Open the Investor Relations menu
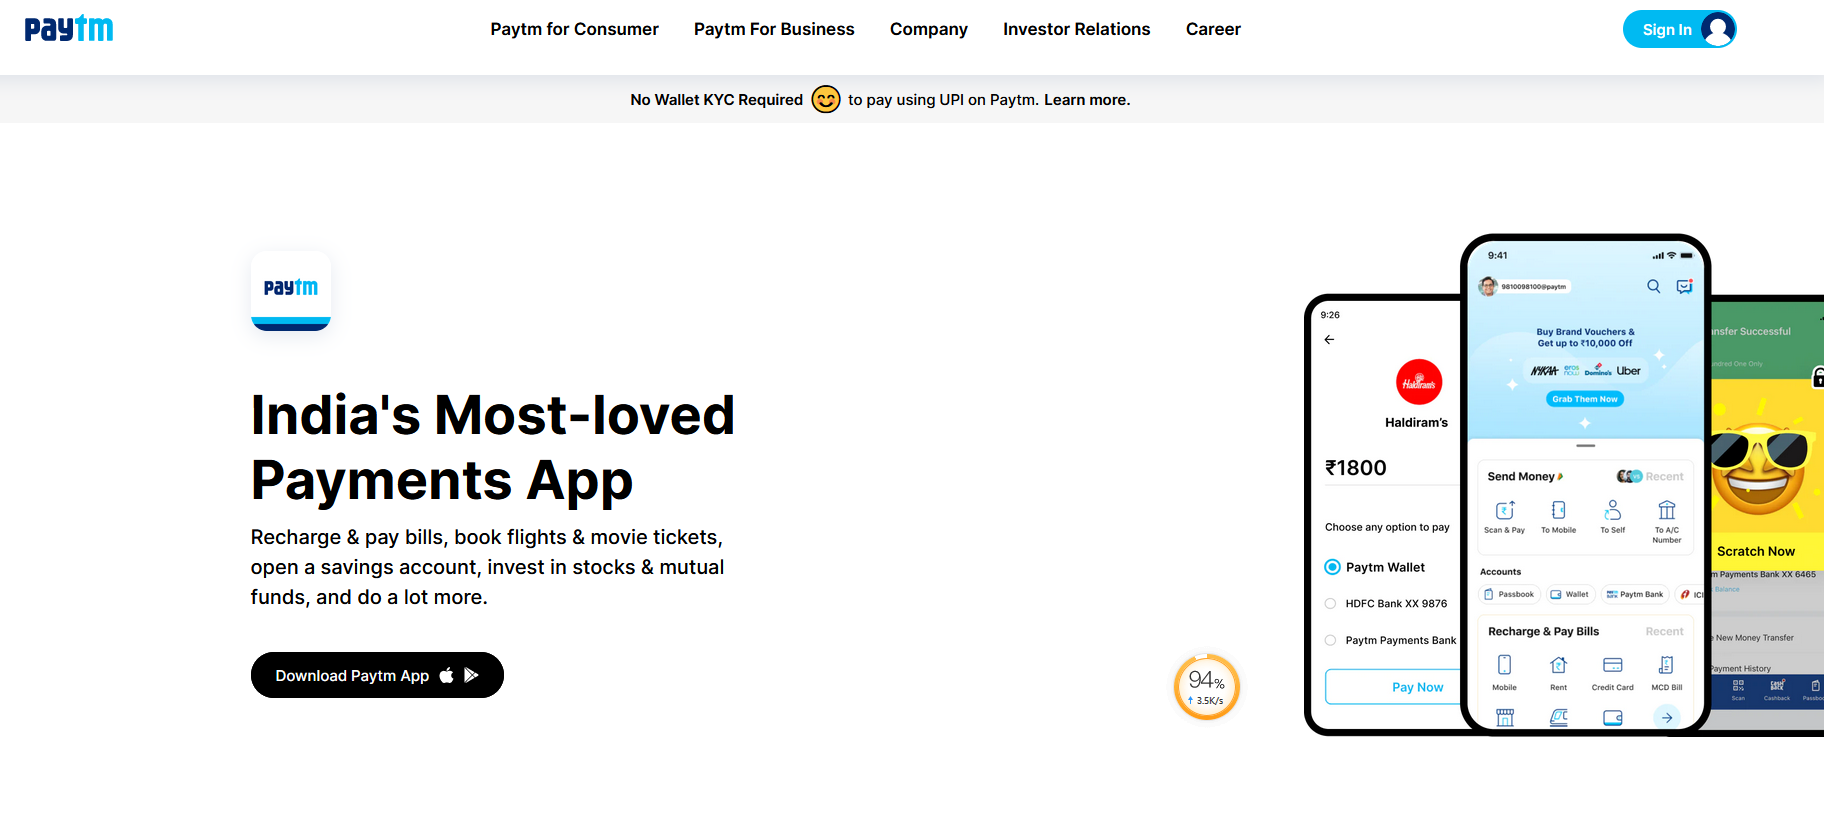This screenshot has height=813, width=1824. coord(1077,29)
